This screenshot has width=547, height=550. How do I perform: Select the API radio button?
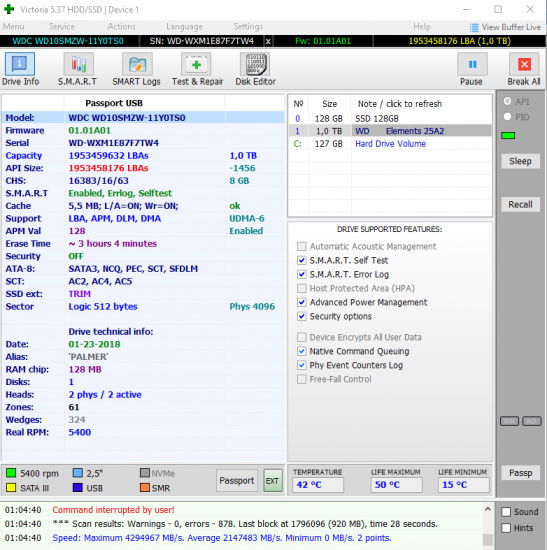click(507, 101)
